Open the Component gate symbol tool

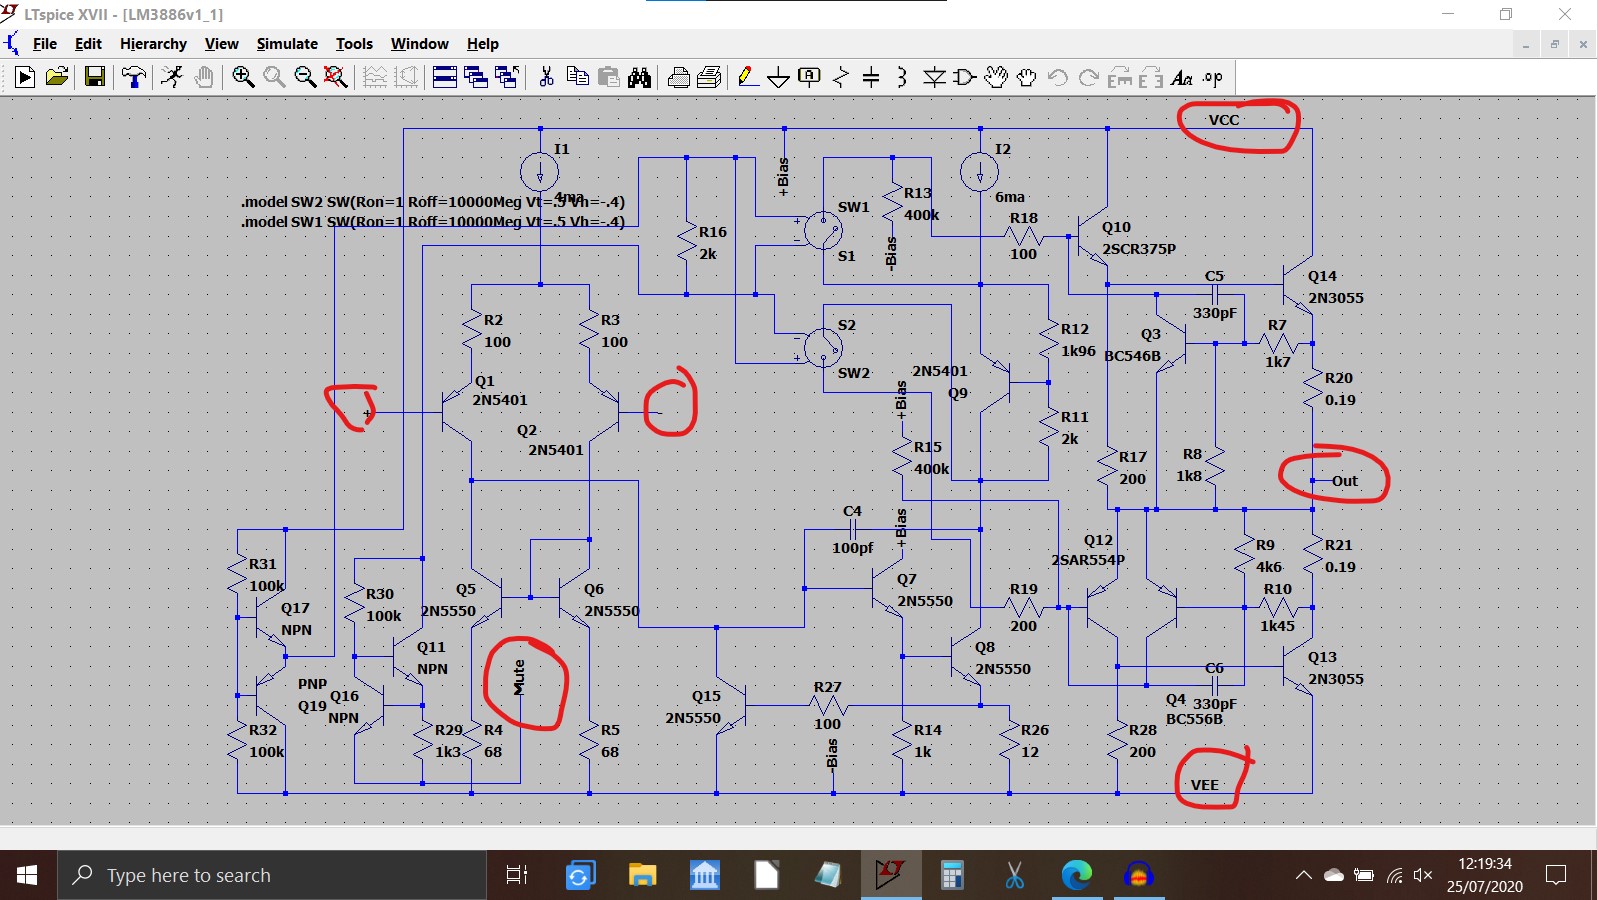click(x=965, y=77)
